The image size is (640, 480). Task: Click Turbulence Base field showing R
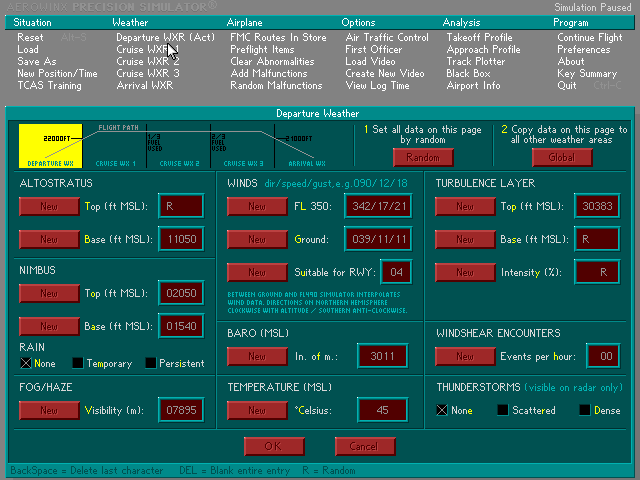597,239
